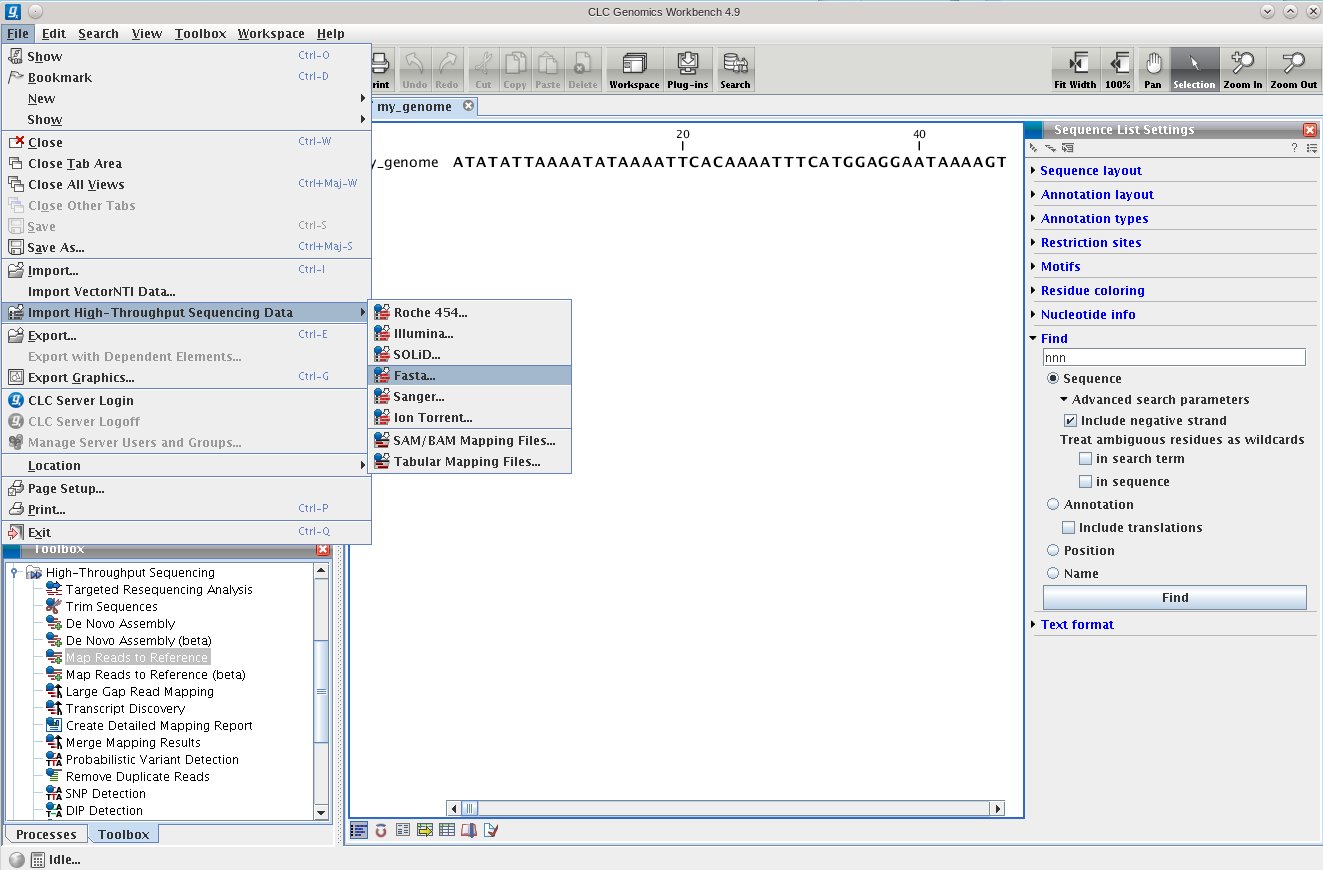Image resolution: width=1323 pixels, height=870 pixels.
Task: Select SAM/BAM Mapping Files...
Action: click(x=470, y=441)
